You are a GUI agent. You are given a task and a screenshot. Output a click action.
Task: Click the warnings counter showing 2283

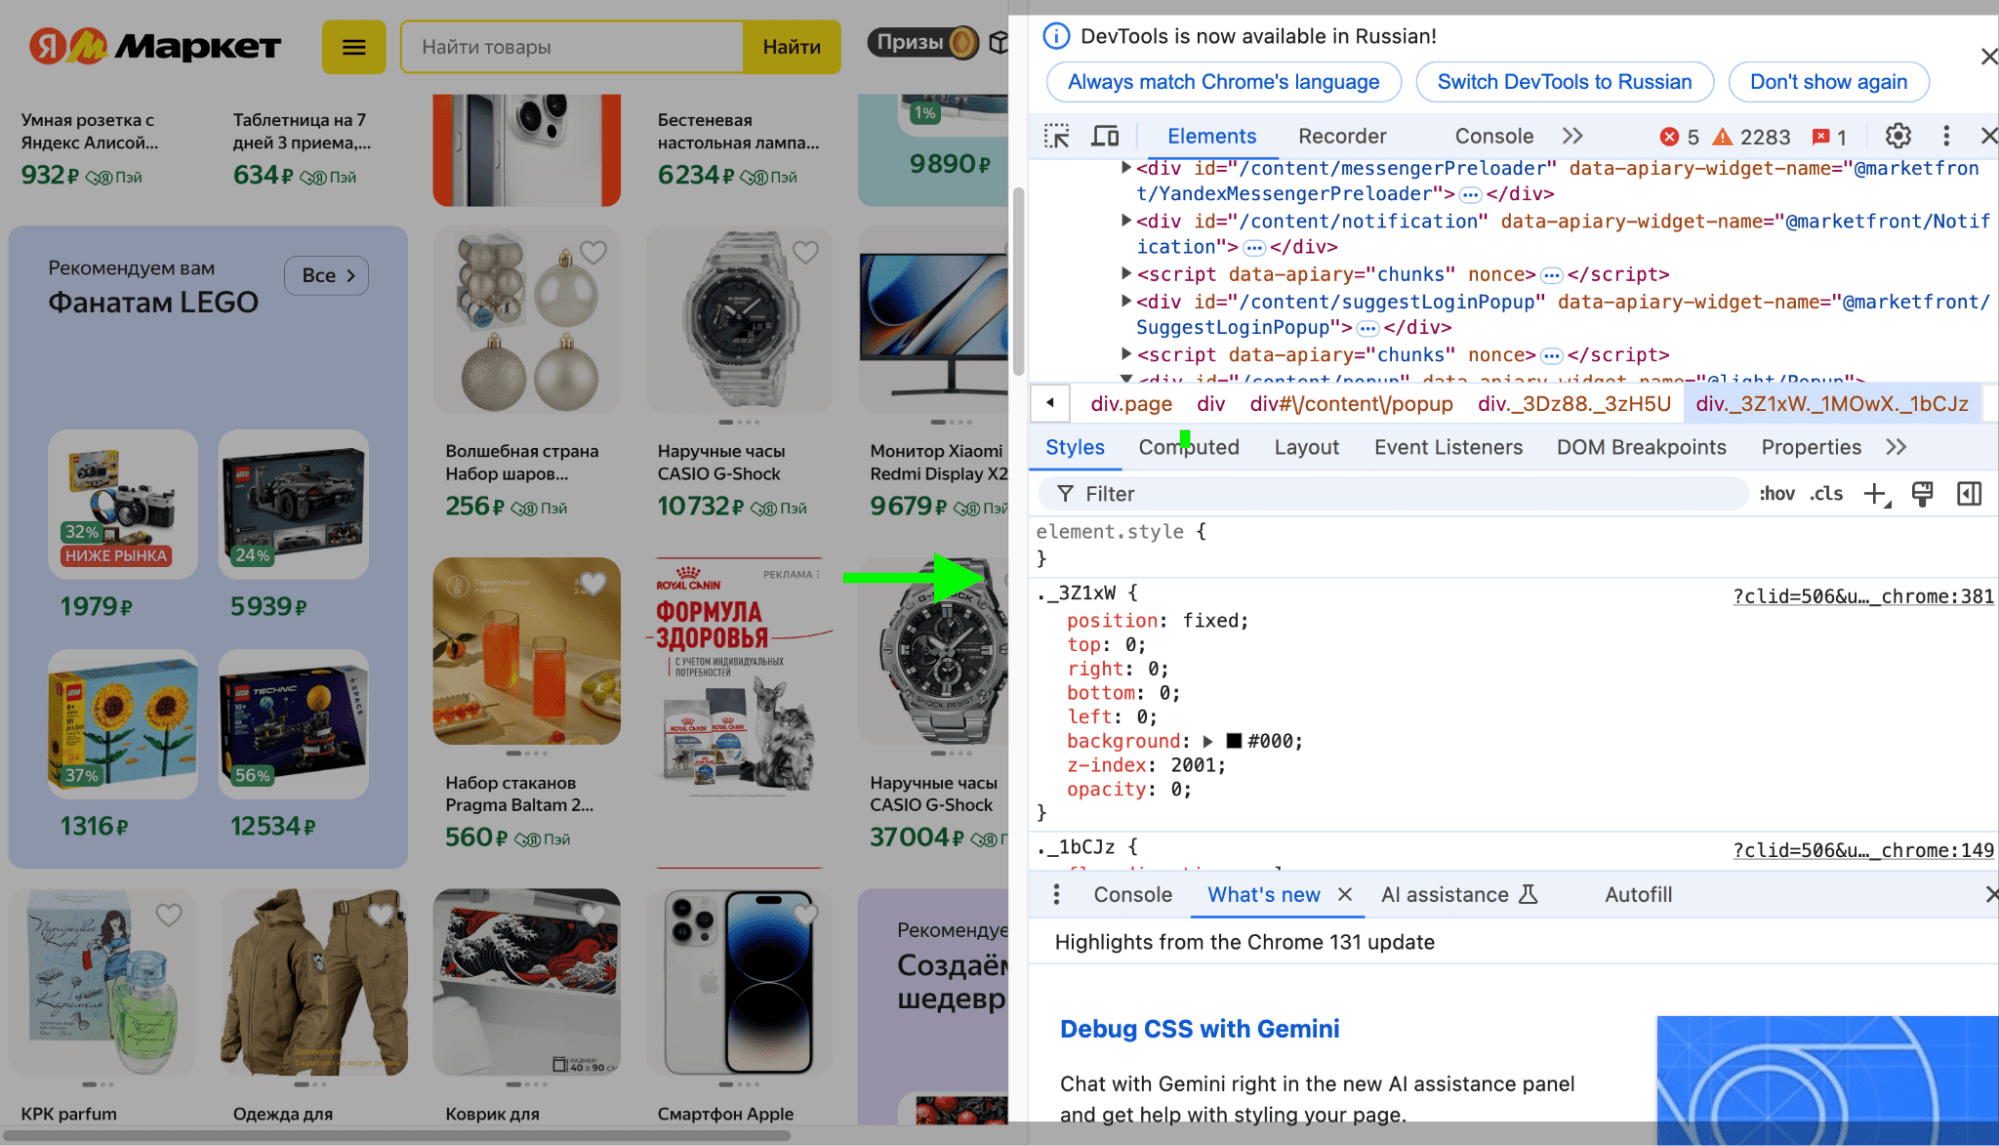pos(1751,137)
